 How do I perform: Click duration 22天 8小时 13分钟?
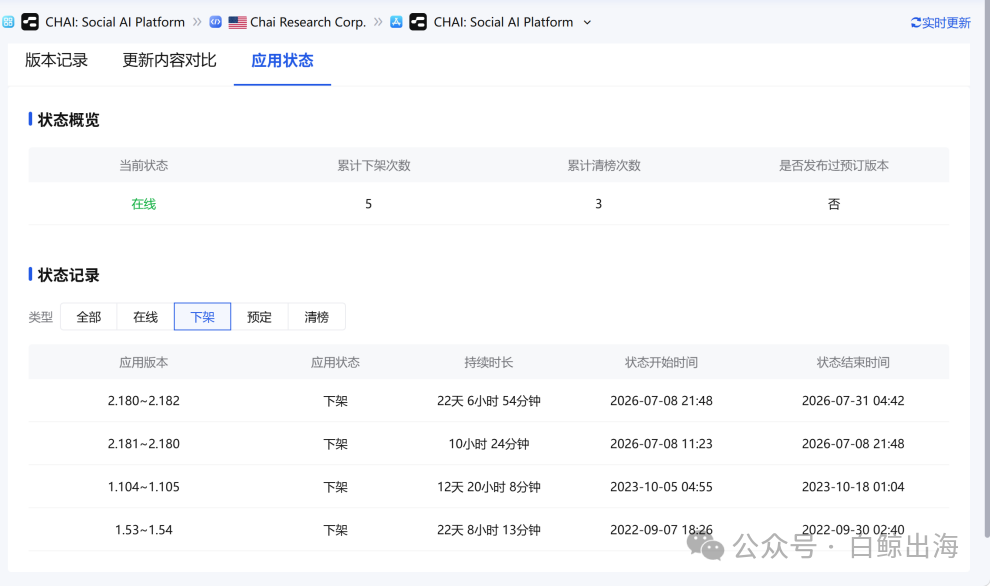point(489,530)
